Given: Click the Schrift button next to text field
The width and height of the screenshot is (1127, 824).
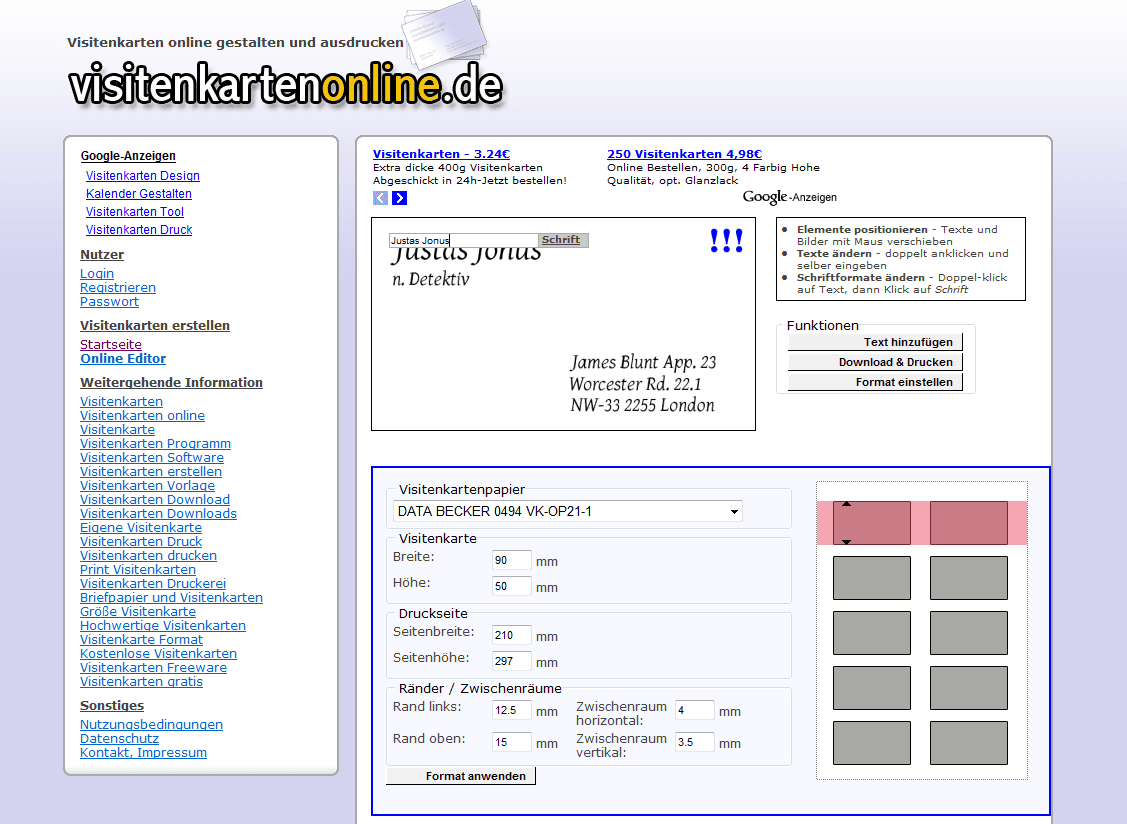Looking at the screenshot, I should (564, 240).
